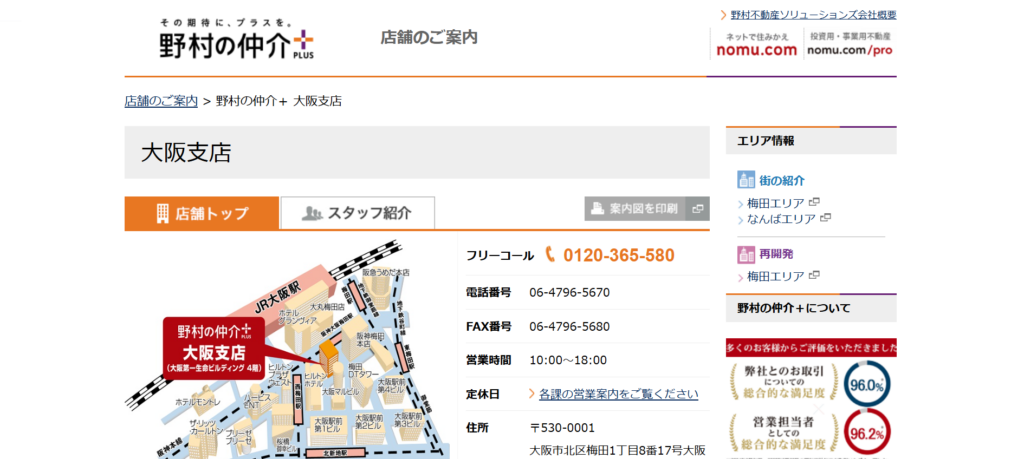This screenshot has height=459, width=1024.
Task: Switch to the スタッフ紹介 tab
Action: click(357, 213)
